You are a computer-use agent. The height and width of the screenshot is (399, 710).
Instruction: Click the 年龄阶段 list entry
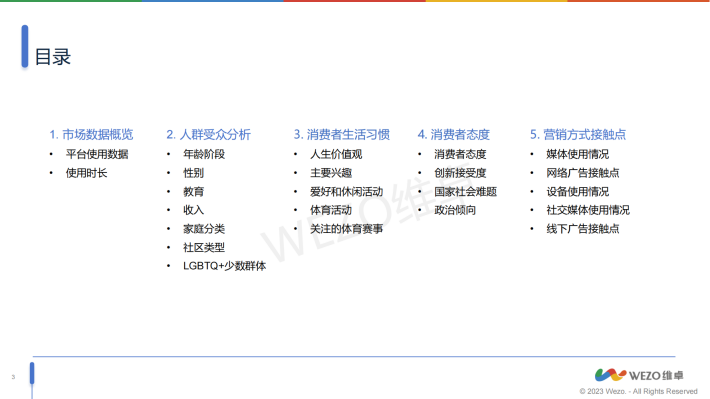[x=204, y=154]
